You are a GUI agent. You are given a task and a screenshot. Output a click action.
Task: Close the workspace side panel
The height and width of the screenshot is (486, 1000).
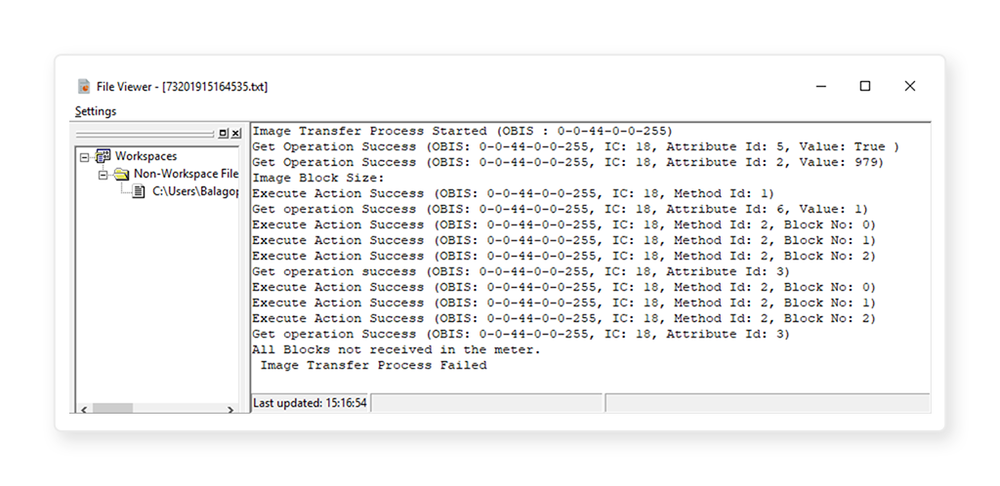[x=236, y=133]
